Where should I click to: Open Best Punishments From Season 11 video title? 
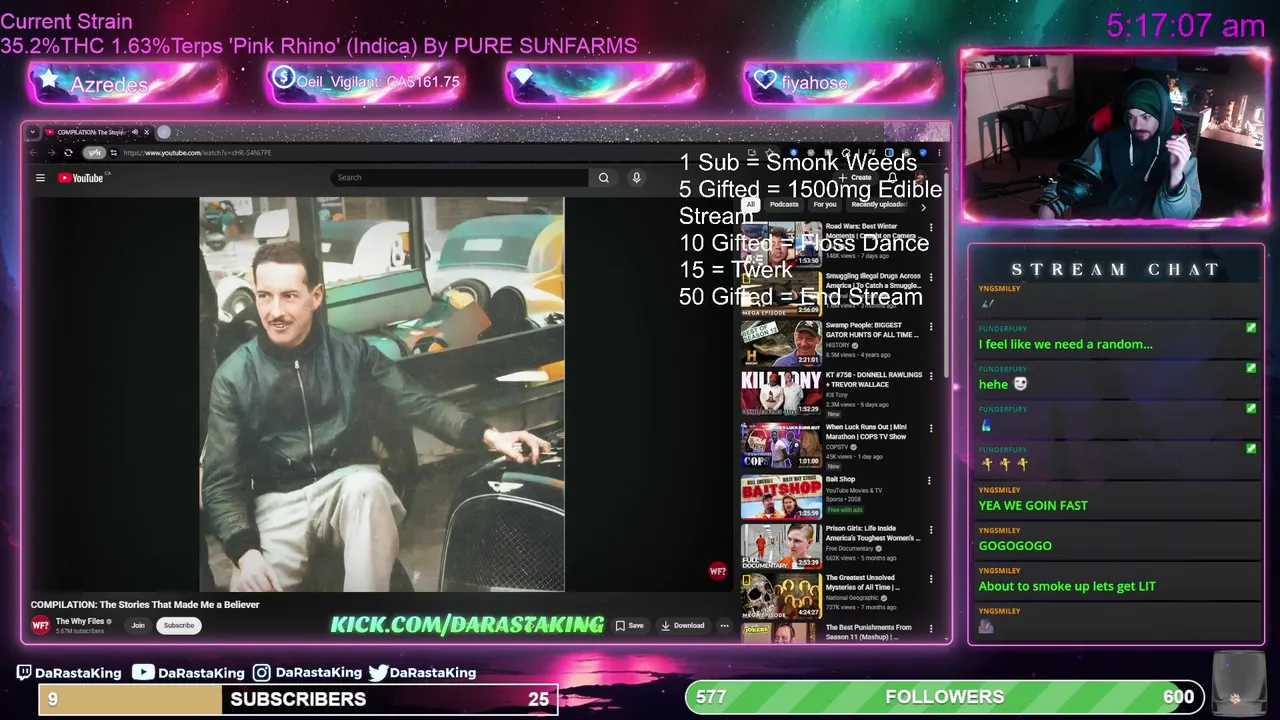coord(868,632)
